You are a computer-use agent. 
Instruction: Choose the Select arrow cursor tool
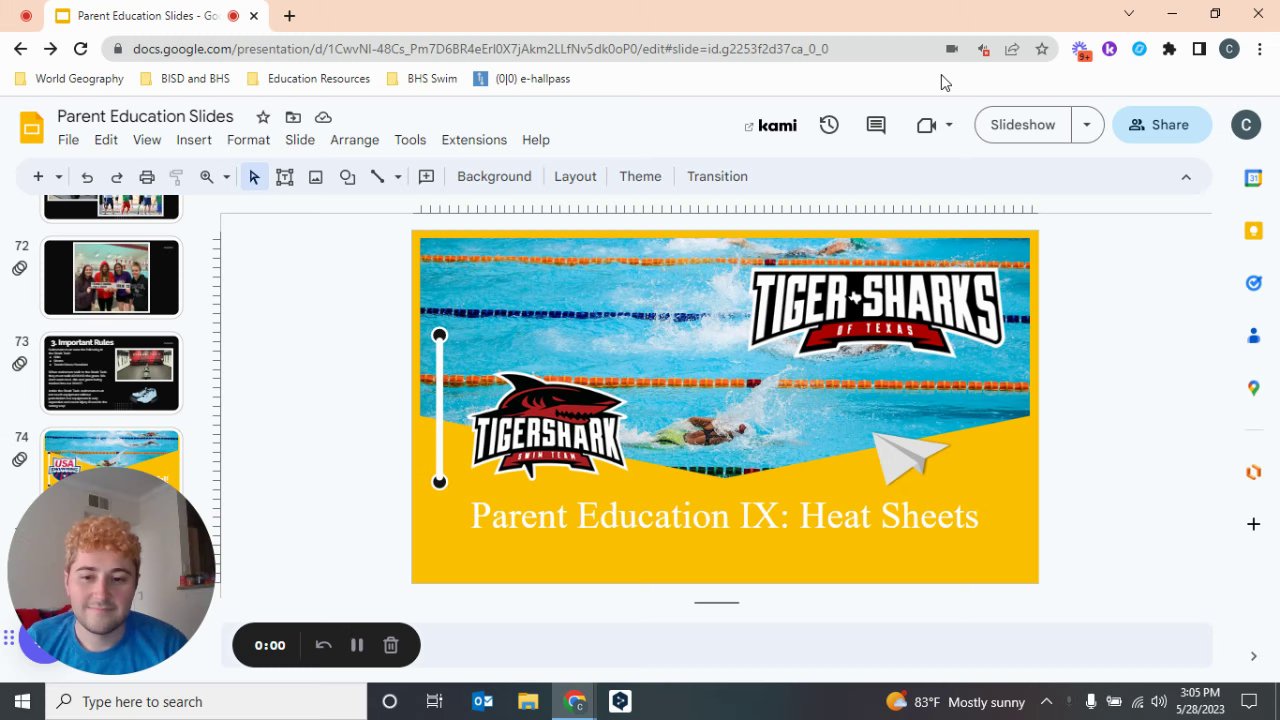tap(254, 177)
